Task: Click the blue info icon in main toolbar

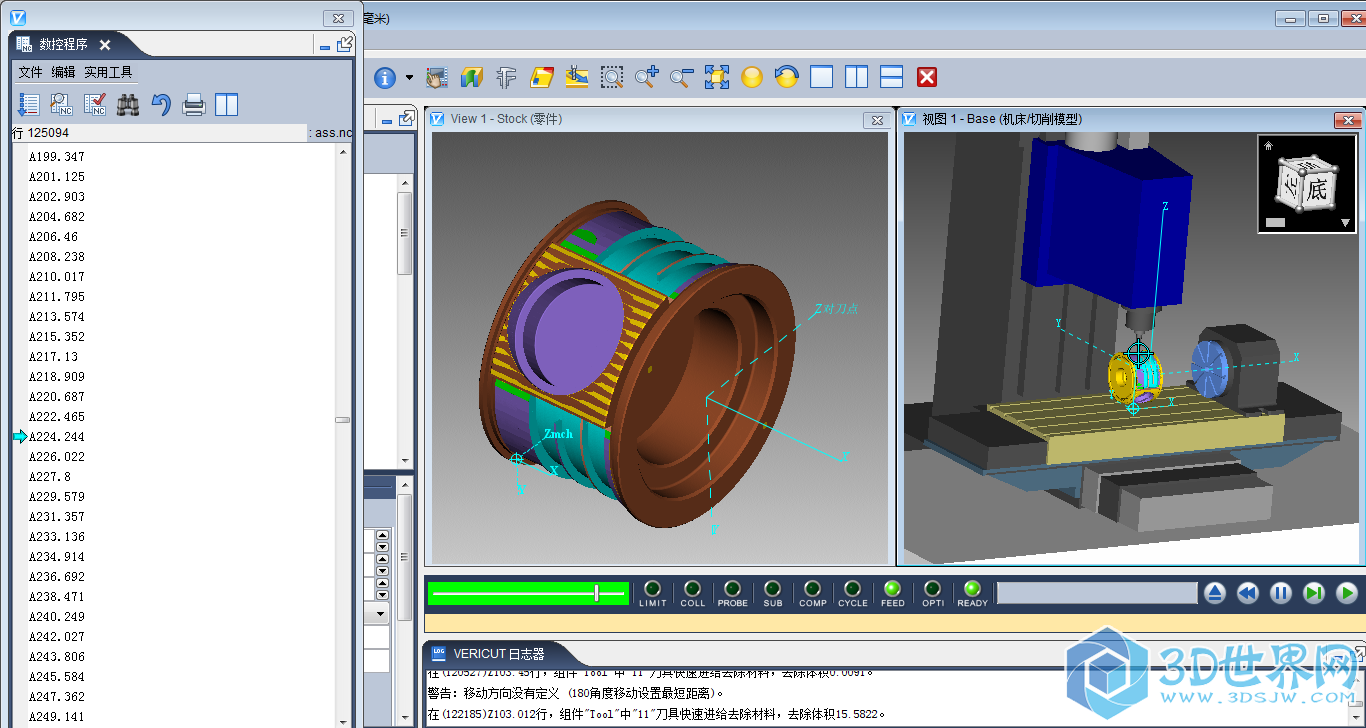Action: pyautogui.click(x=385, y=77)
